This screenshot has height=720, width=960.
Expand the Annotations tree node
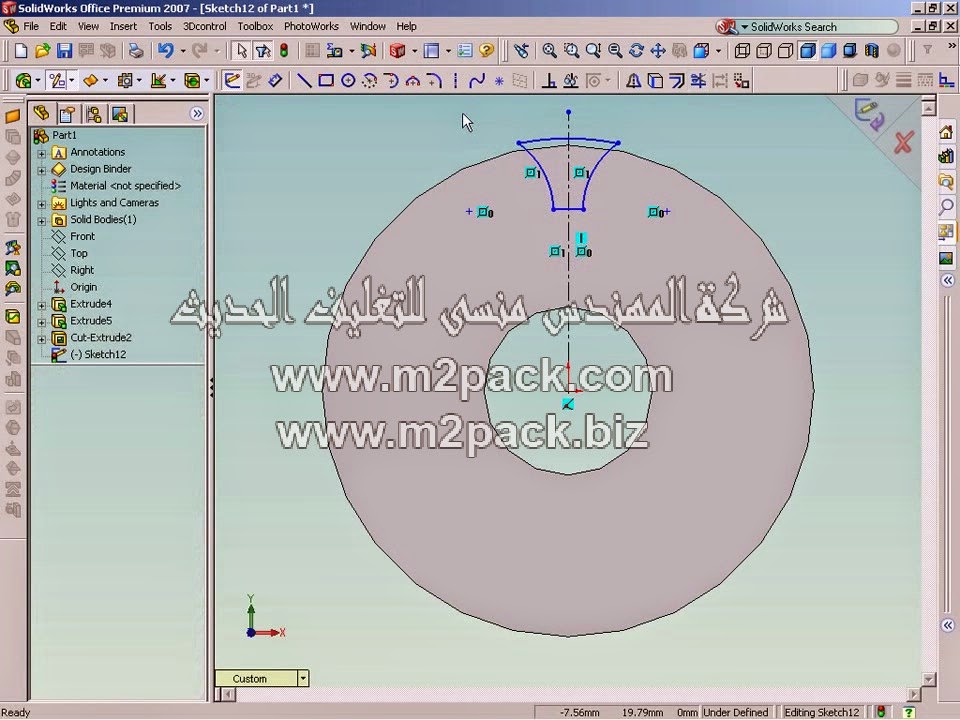coord(42,153)
